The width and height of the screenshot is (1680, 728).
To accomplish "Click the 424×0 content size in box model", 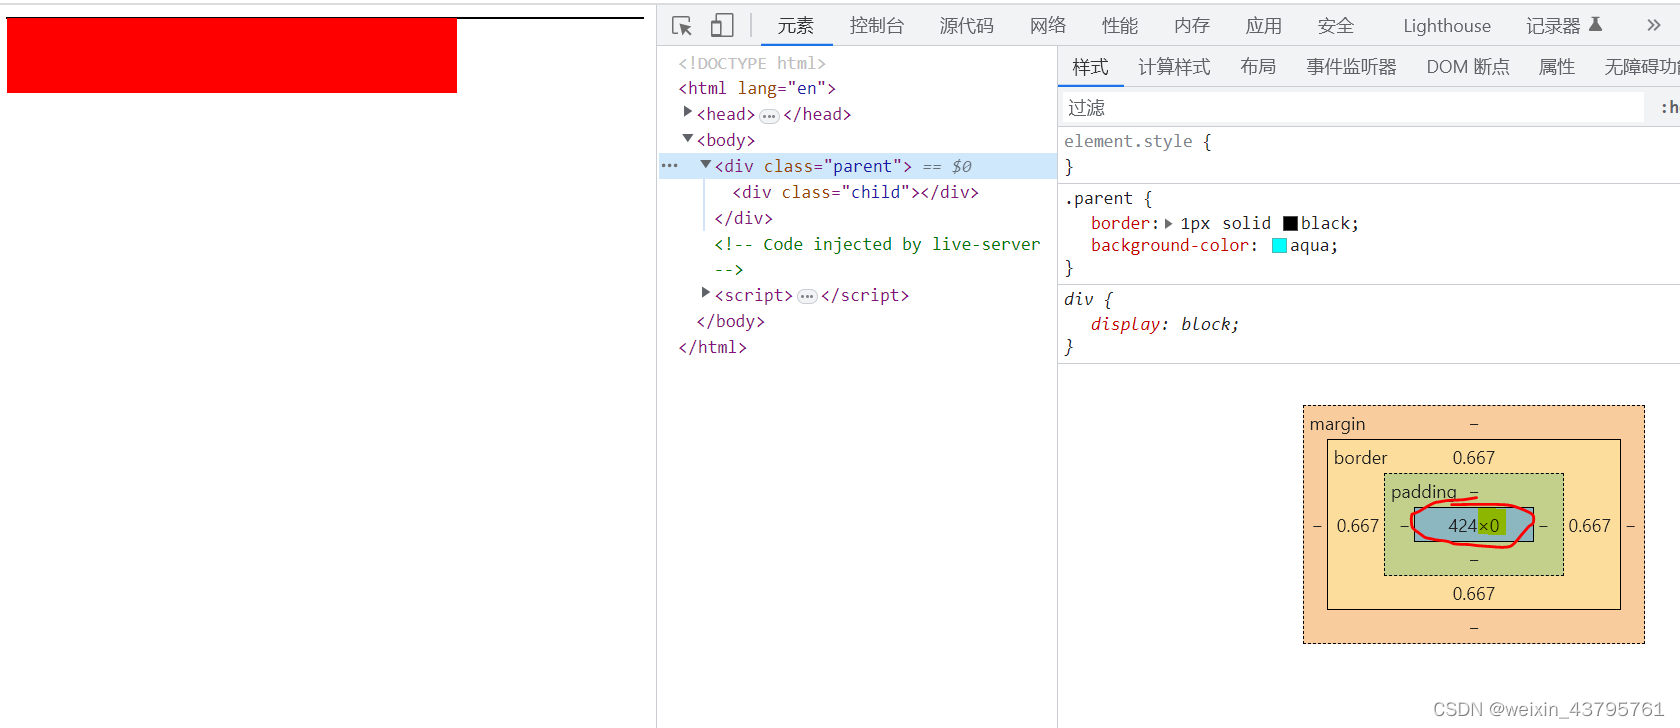I will (x=1474, y=525).
